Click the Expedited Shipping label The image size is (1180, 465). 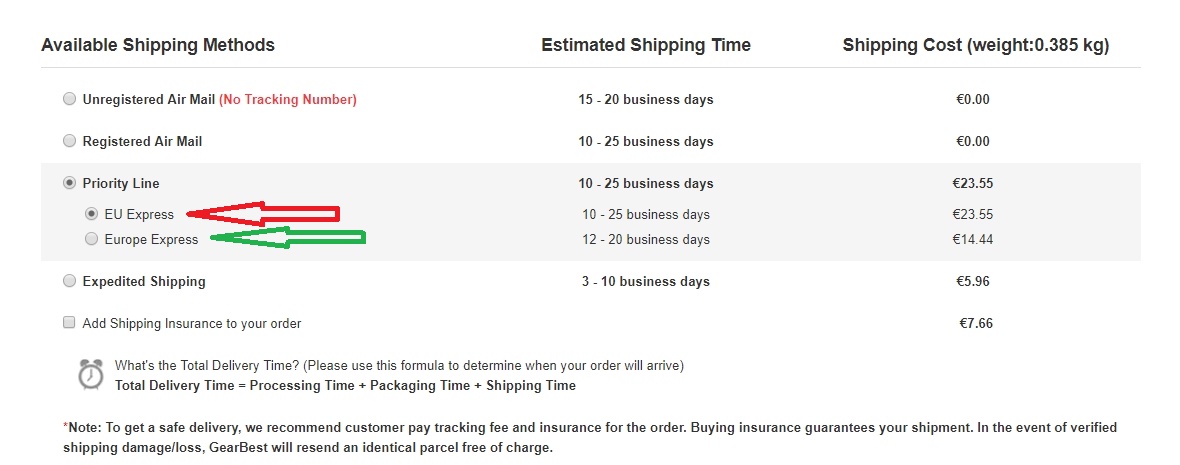(144, 281)
